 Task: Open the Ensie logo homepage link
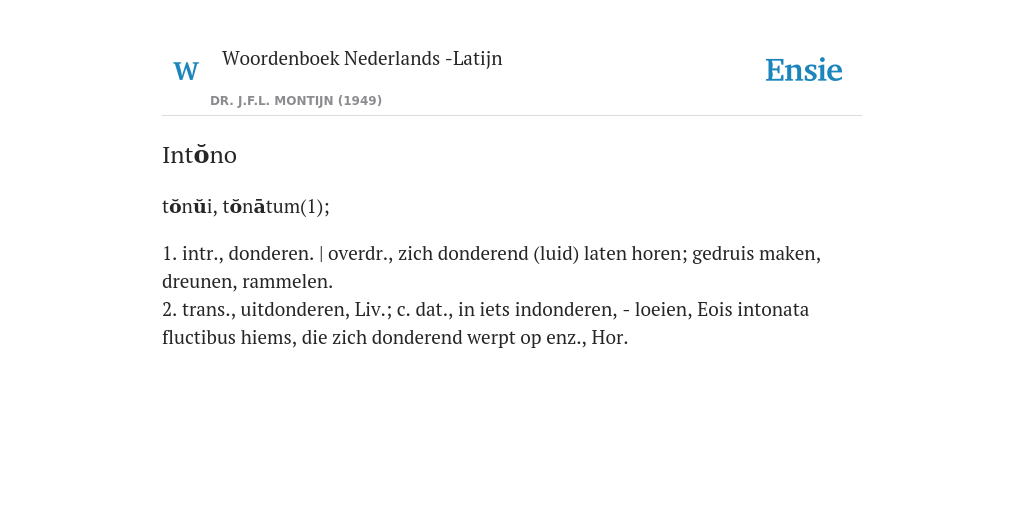pos(803,70)
